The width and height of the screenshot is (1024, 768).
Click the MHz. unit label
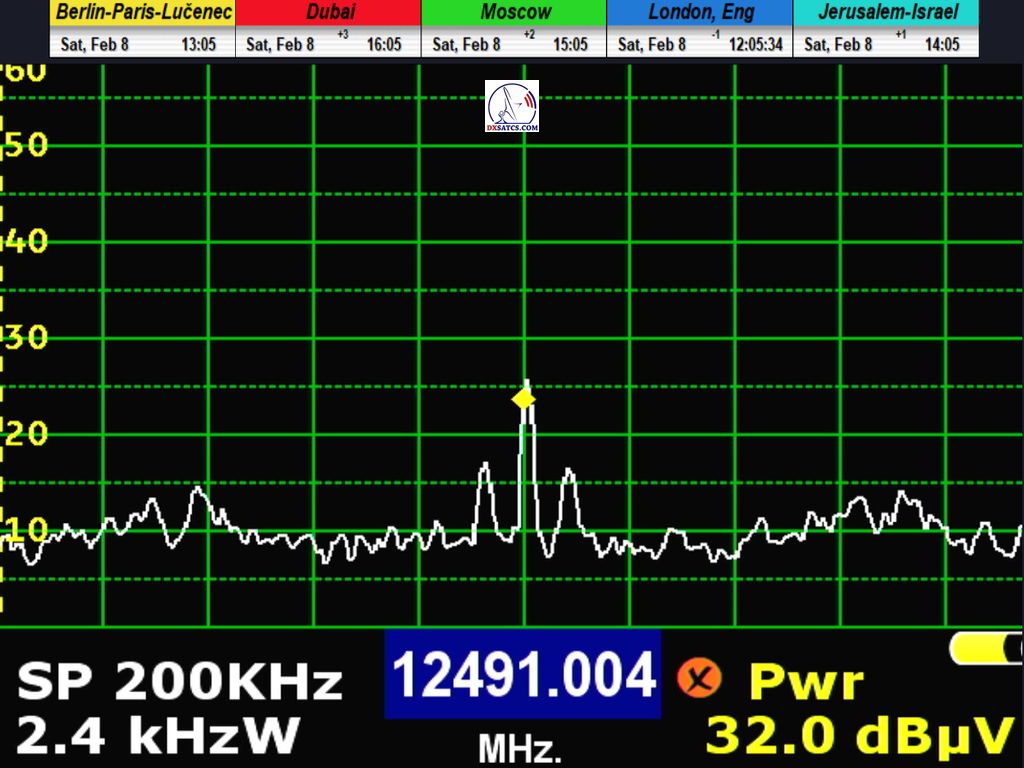pyautogui.click(x=519, y=747)
